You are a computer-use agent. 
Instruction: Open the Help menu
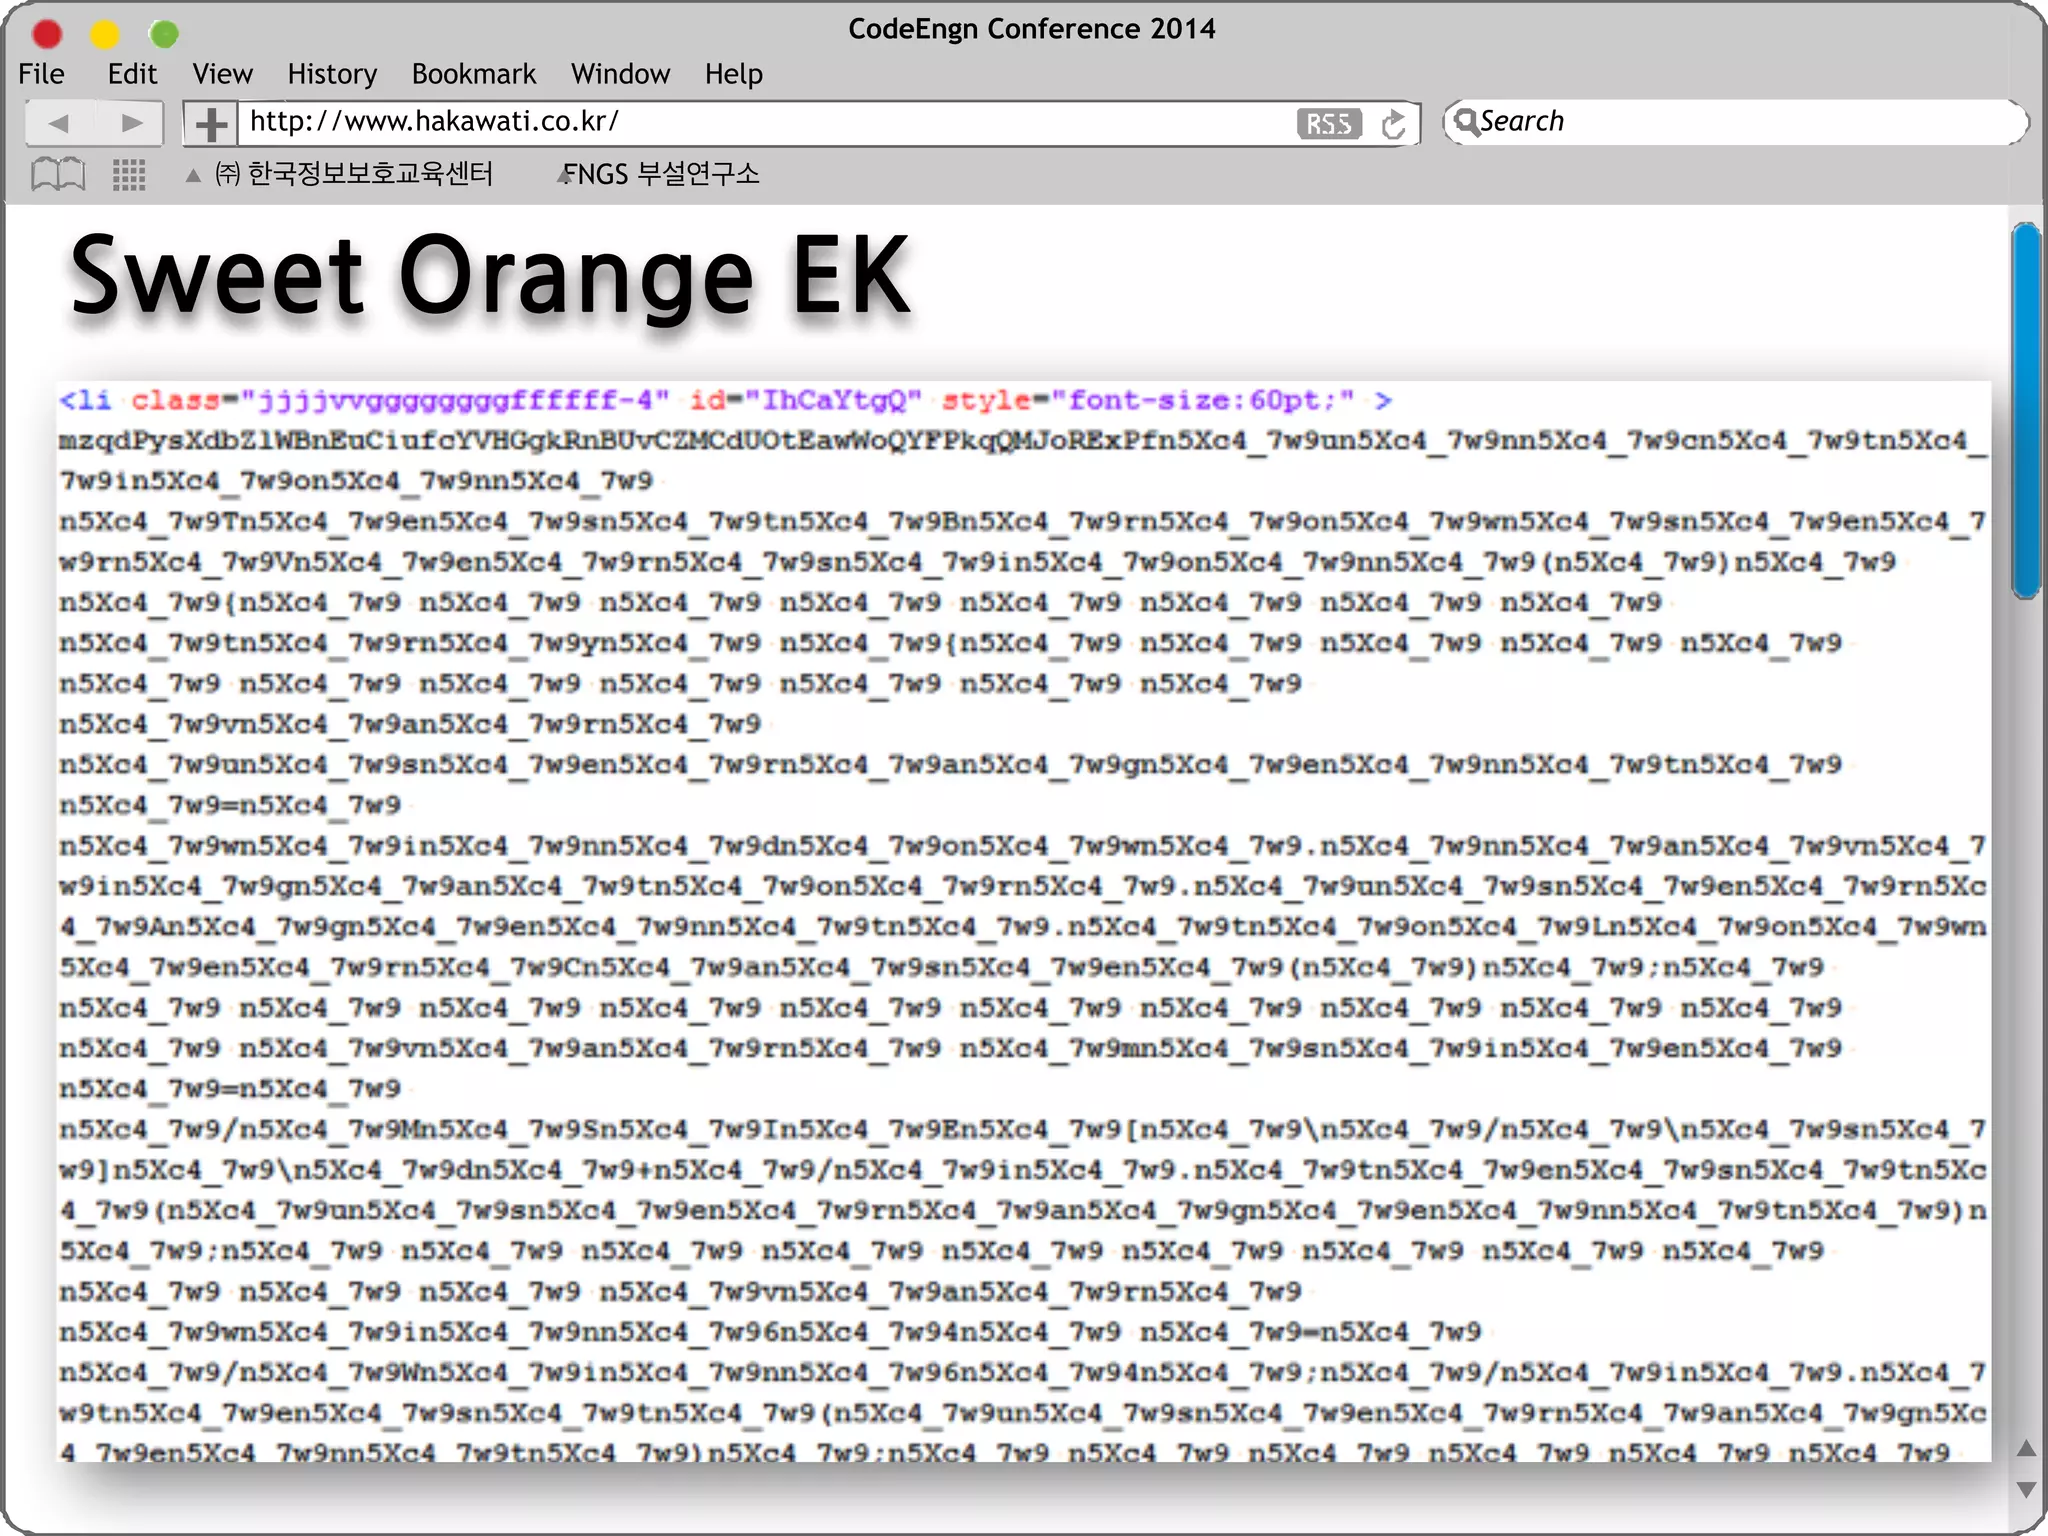[x=733, y=74]
